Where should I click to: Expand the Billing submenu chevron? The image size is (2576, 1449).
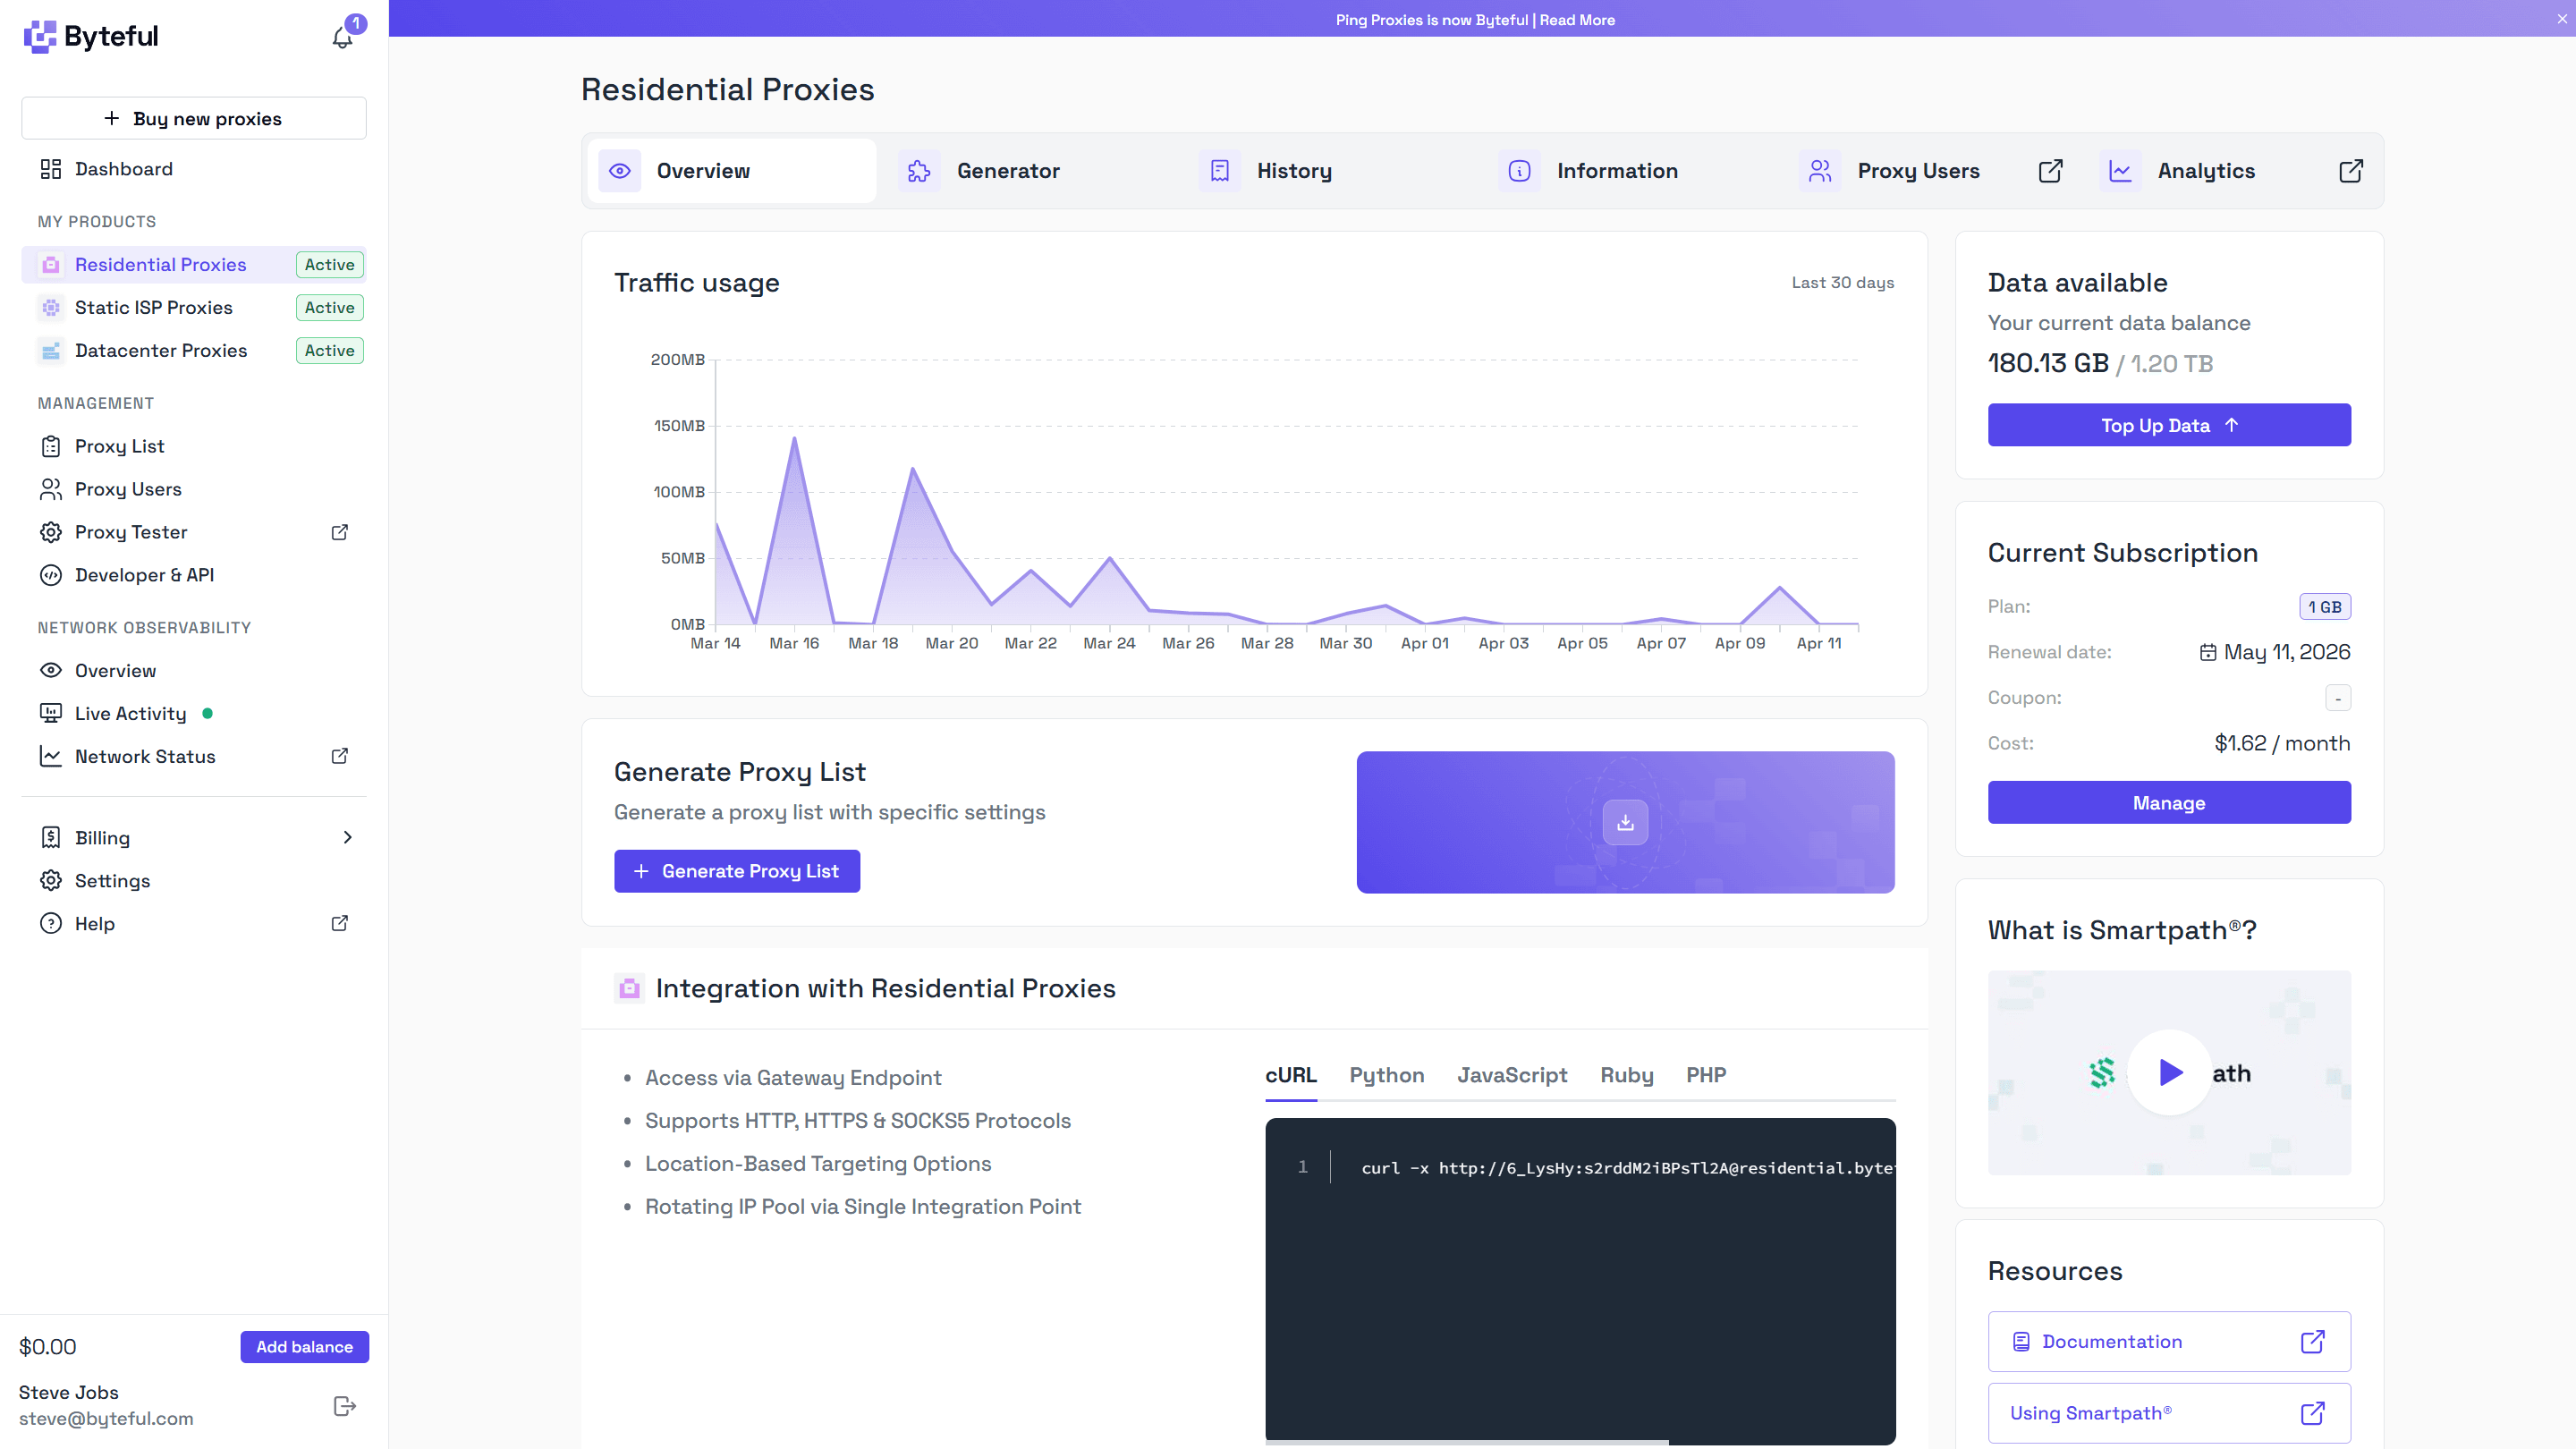(x=347, y=837)
